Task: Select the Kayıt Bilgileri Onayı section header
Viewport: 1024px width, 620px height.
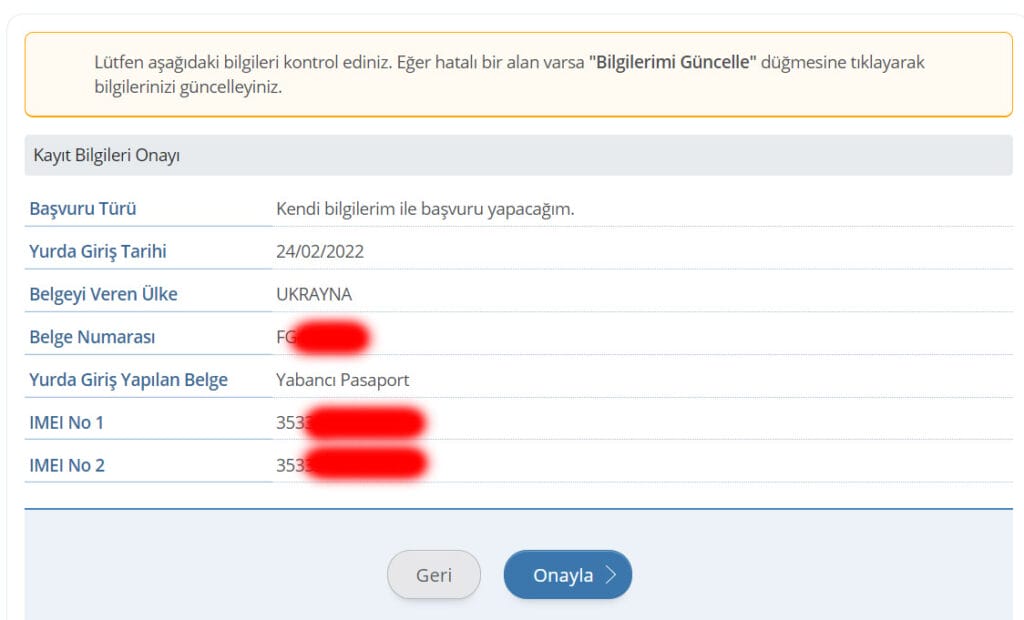Action: (x=106, y=156)
